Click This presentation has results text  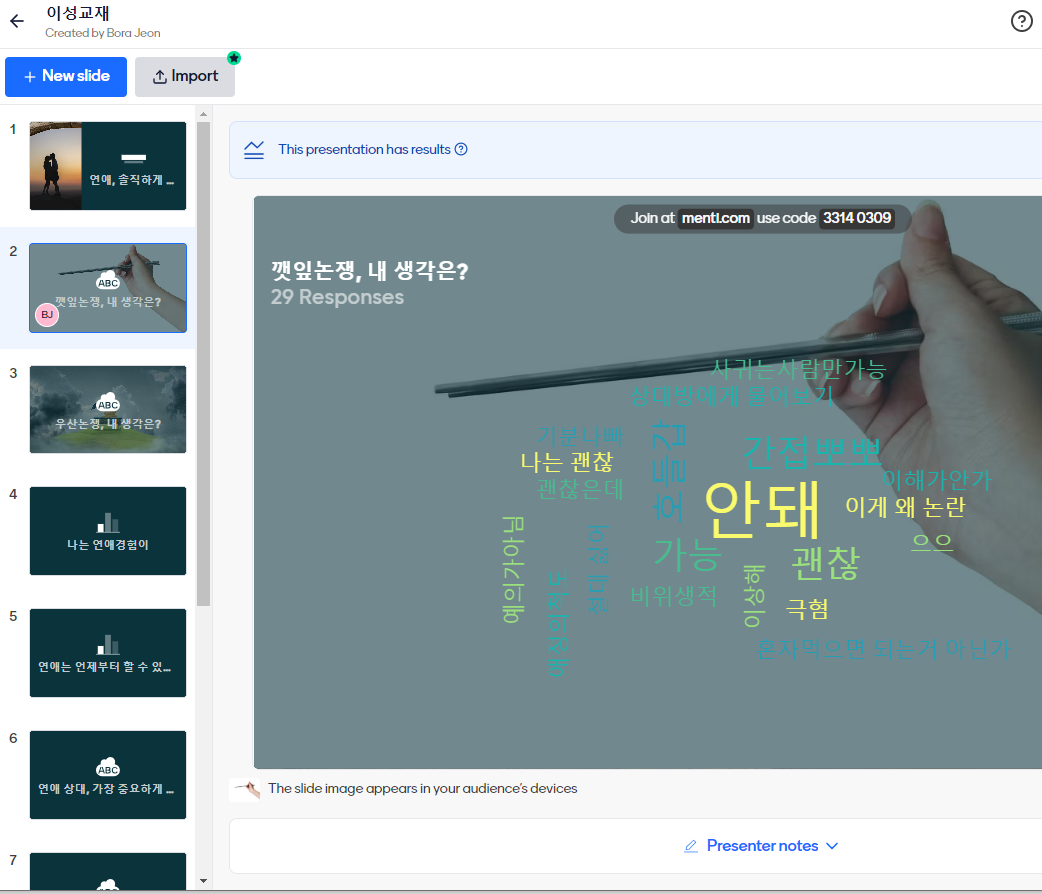[x=364, y=149]
